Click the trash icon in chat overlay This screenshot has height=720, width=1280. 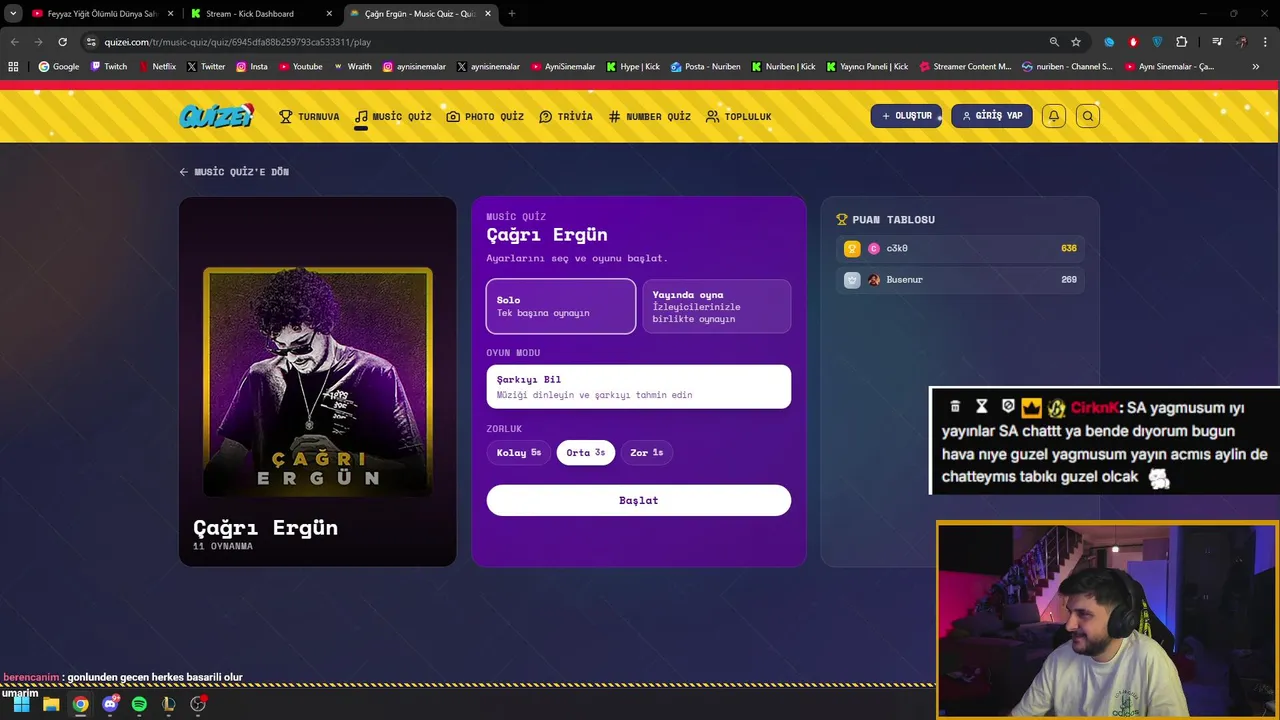pyautogui.click(x=955, y=406)
